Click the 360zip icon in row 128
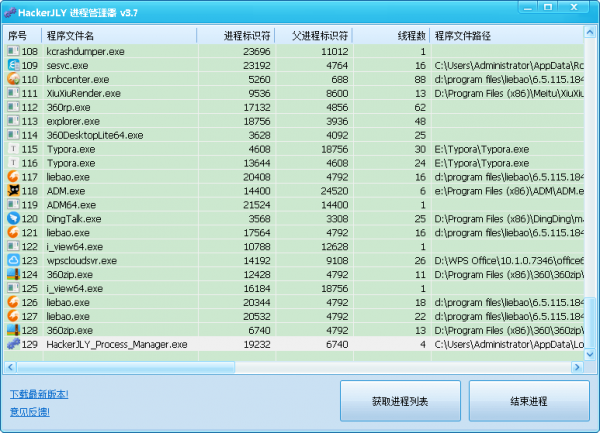Viewport: 600px width, 433px height. [13, 330]
